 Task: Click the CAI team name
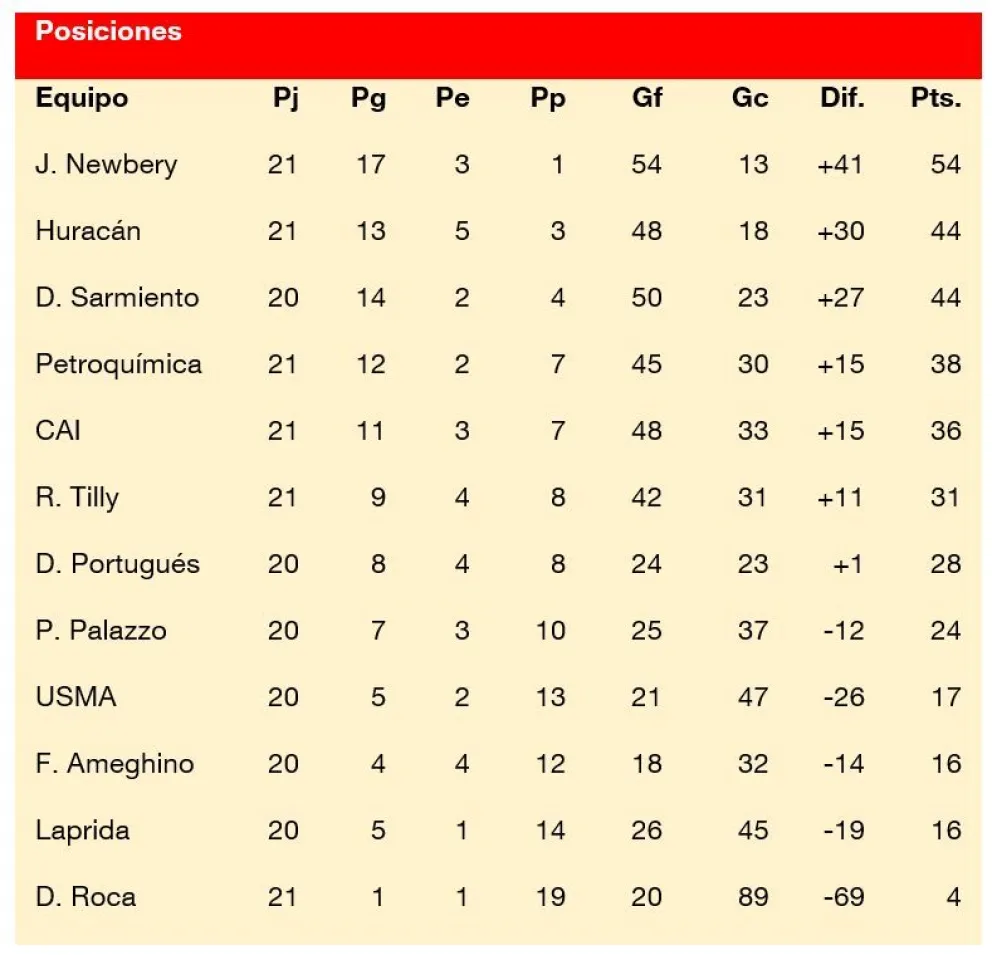(58, 431)
